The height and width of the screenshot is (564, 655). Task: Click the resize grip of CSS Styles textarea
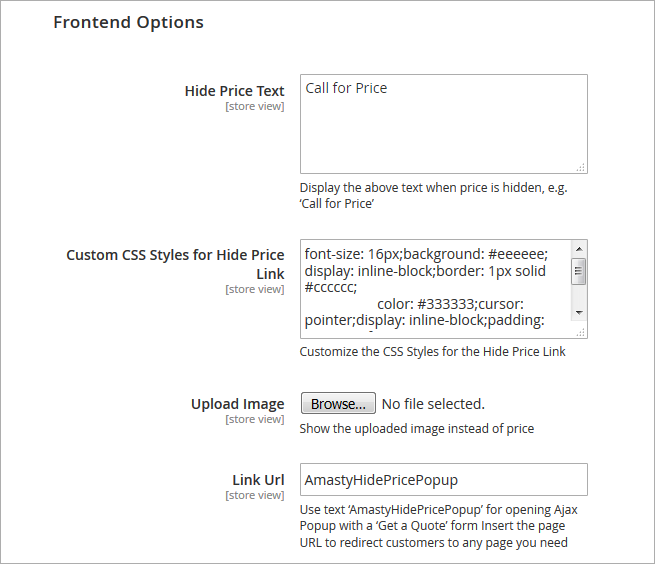[581, 332]
